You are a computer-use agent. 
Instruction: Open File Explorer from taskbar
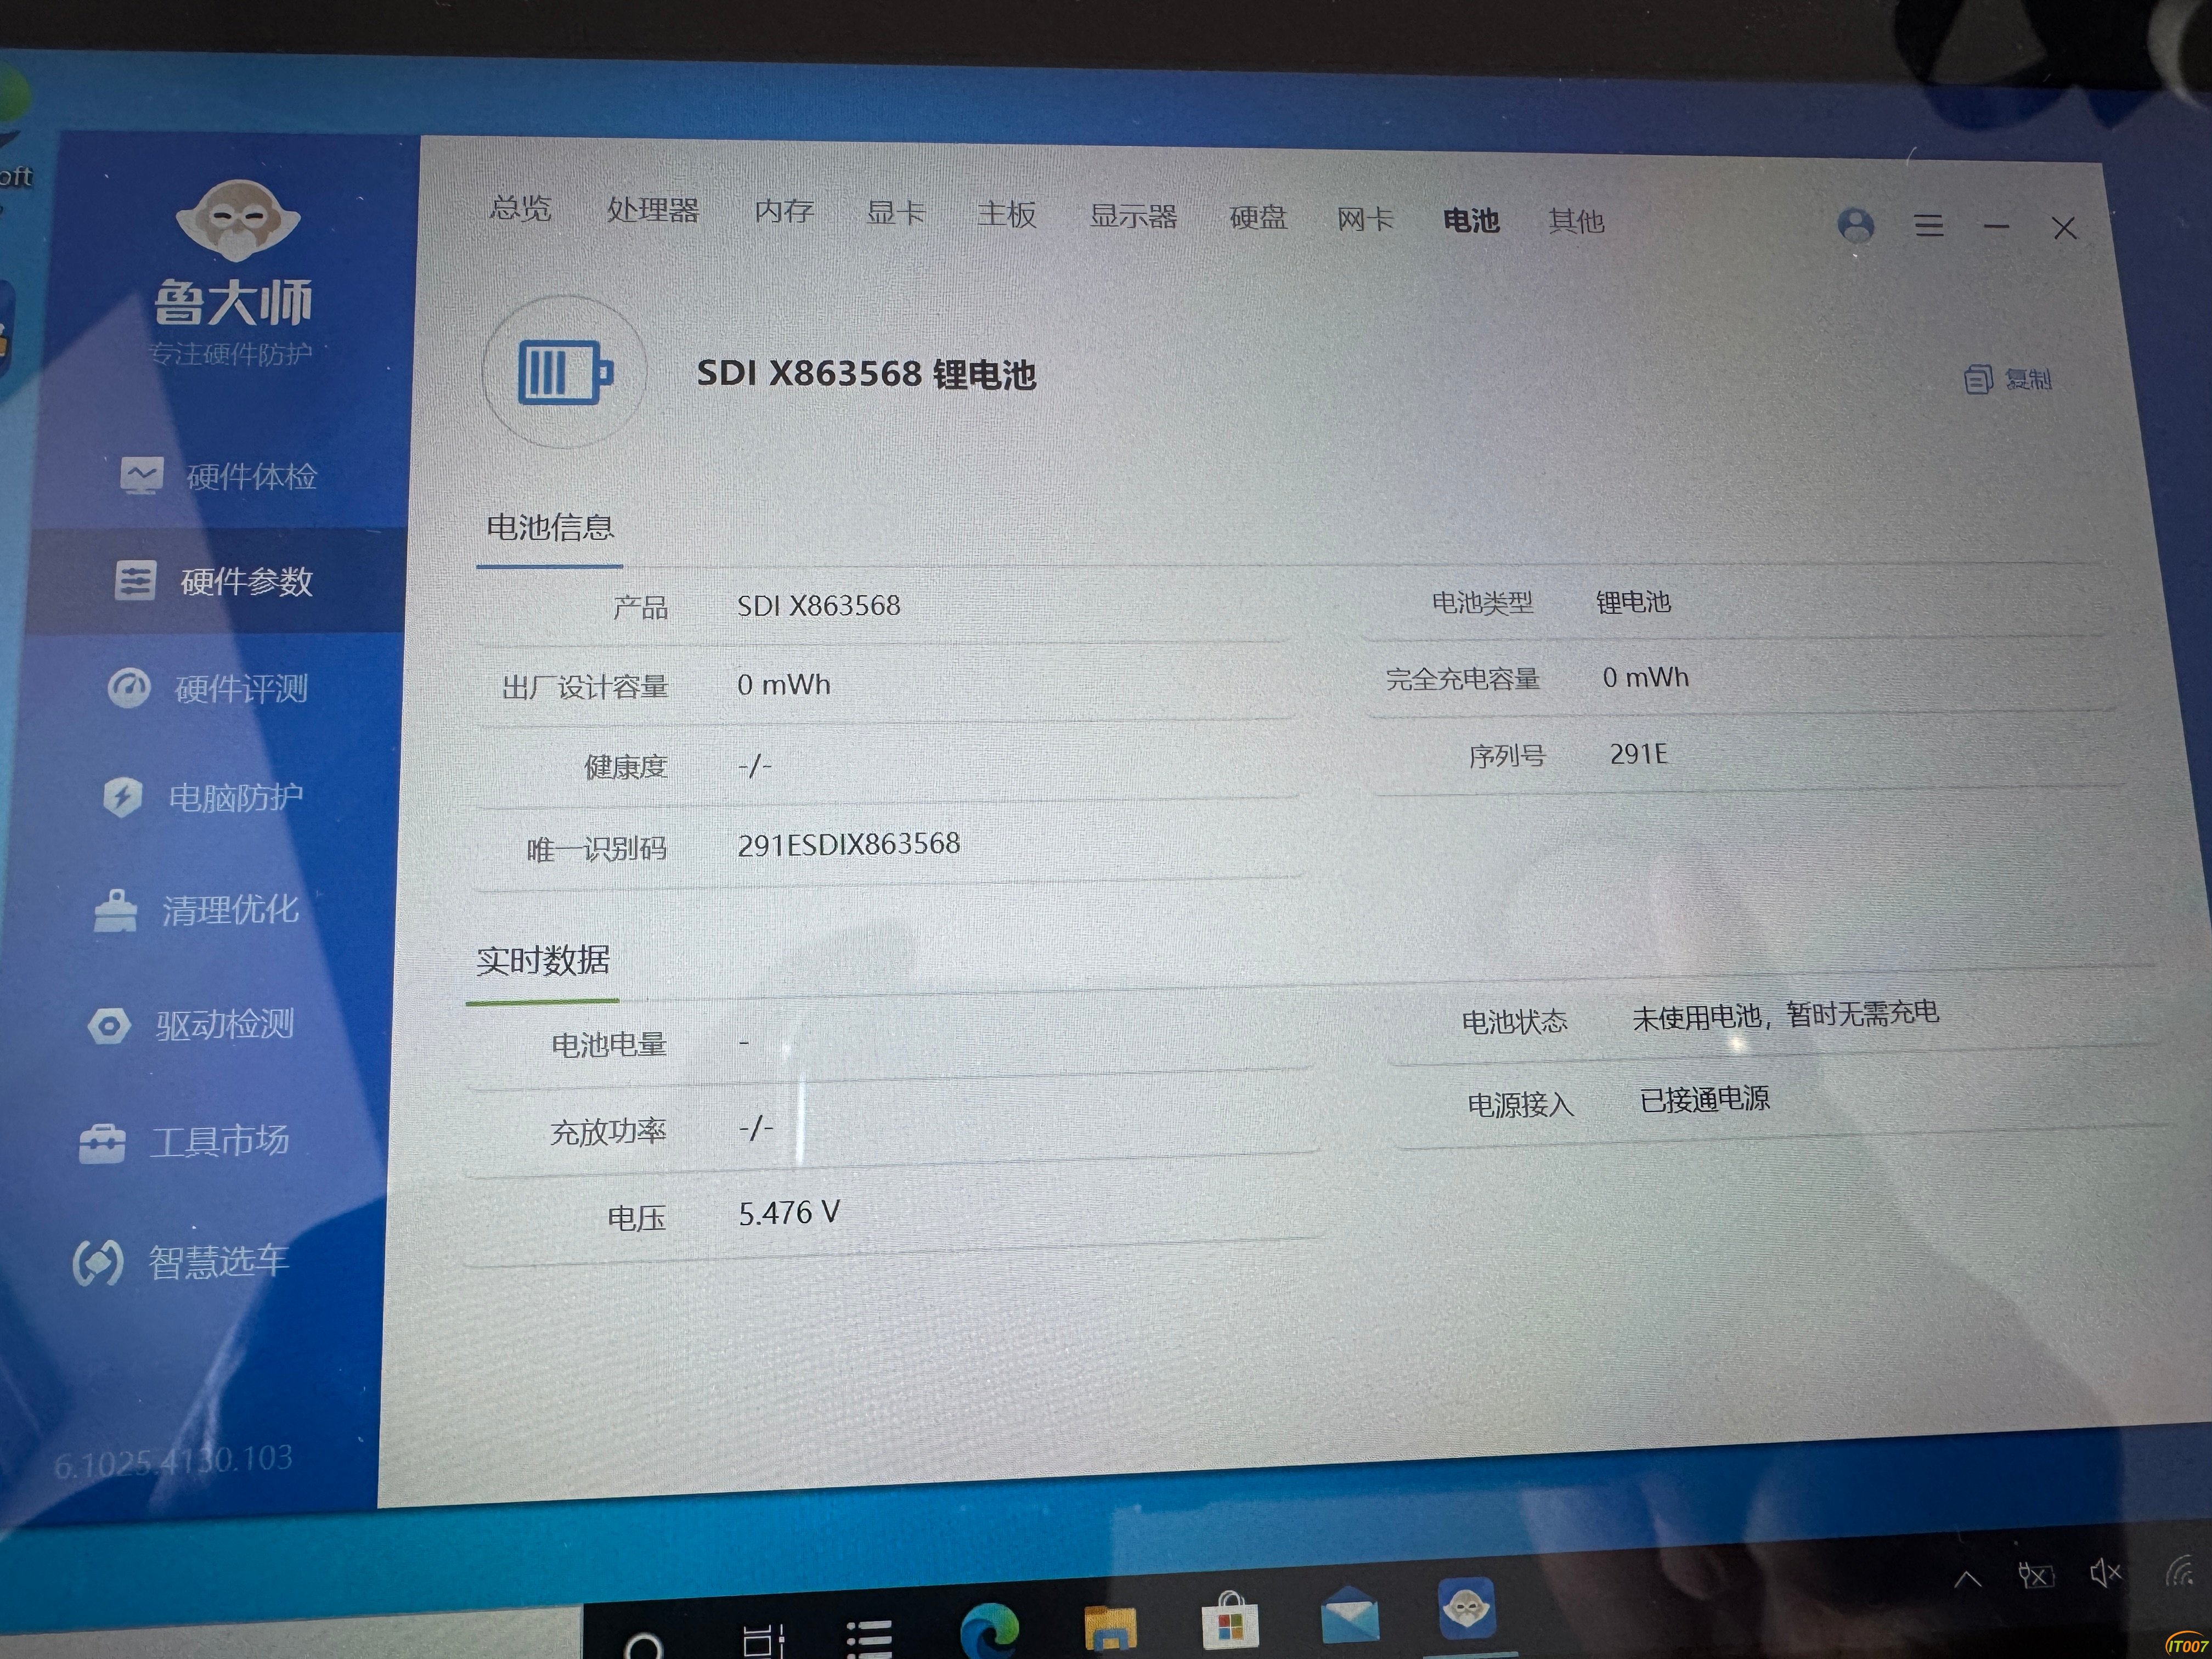tap(1110, 1628)
